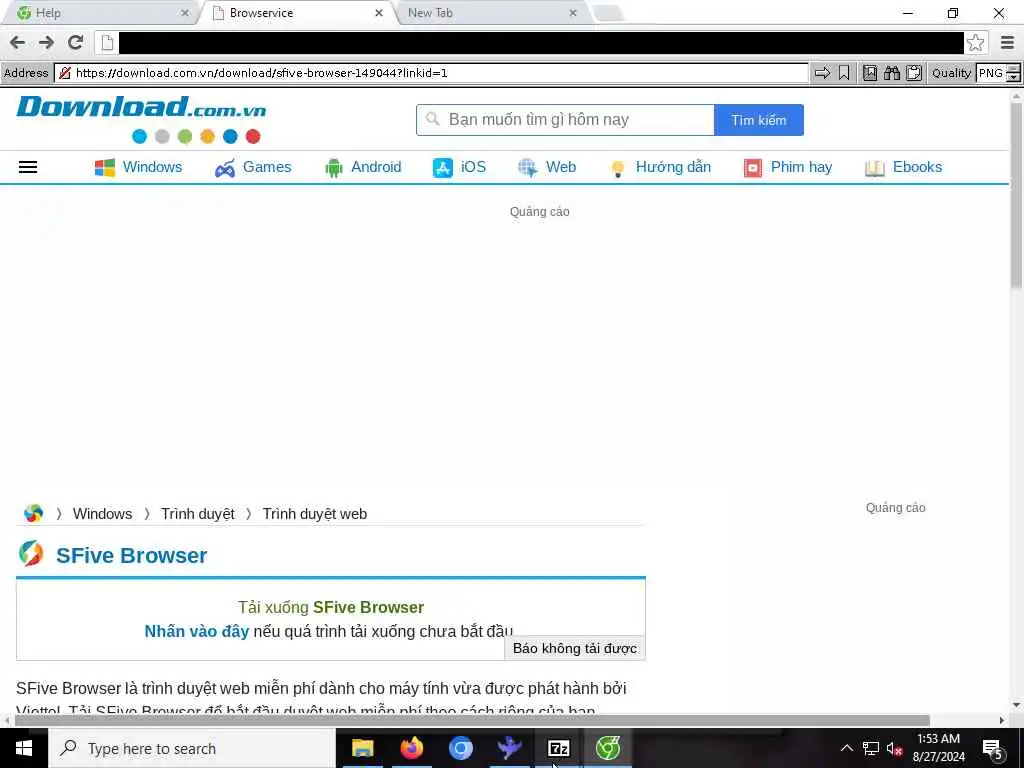The width and height of the screenshot is (1024, 768).
Task: Open File Explorer from taskbar
Action: pyautogui.click(x=362, y=748)
